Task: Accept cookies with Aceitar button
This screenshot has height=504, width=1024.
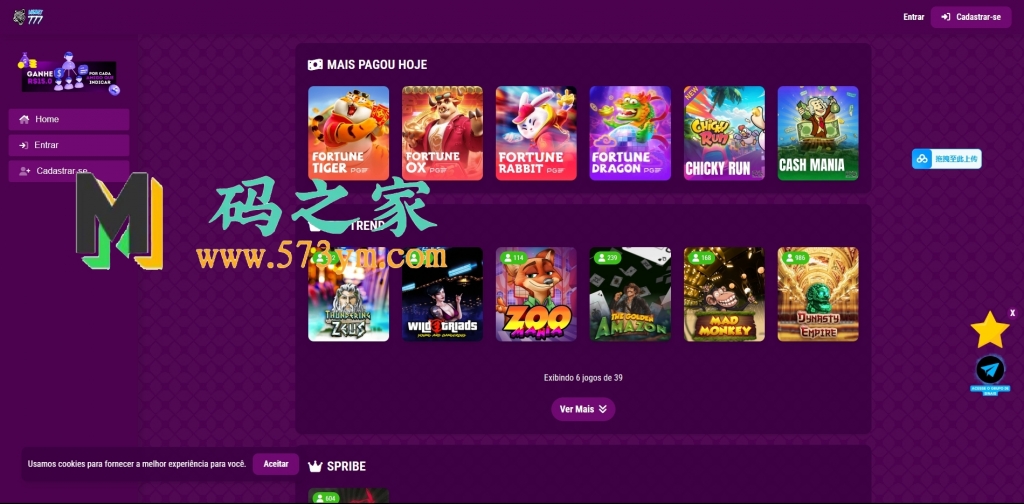Action: [x=276, y=464]
